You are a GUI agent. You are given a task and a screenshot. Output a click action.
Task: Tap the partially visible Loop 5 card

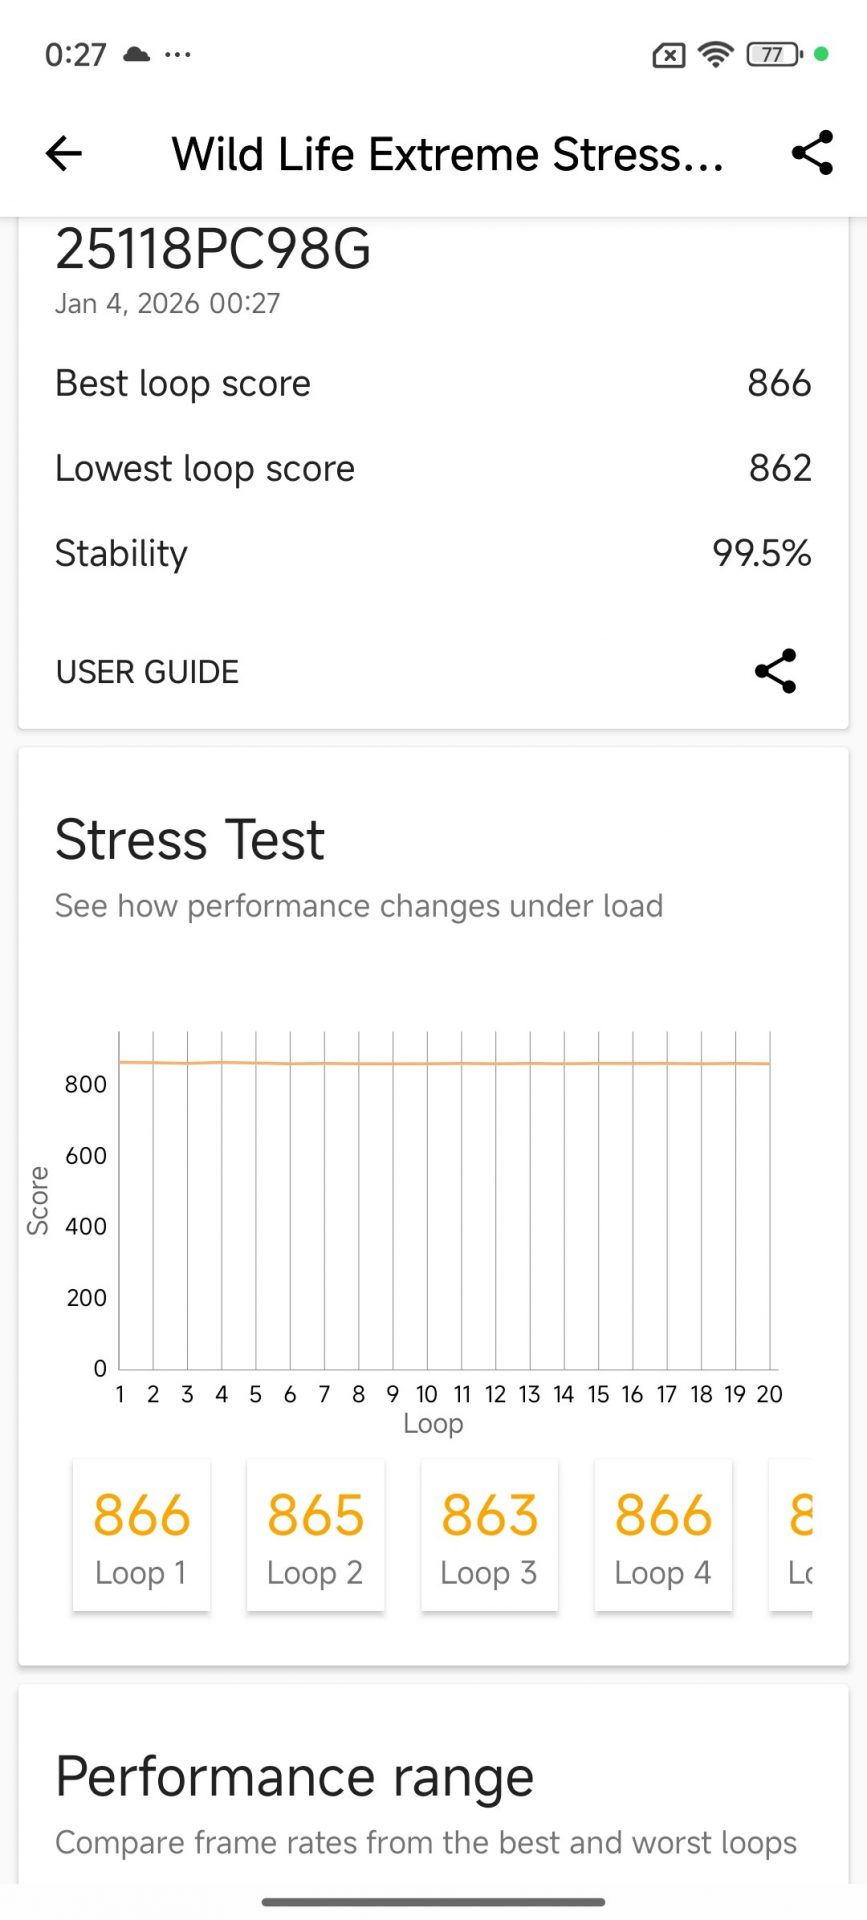coord(796,1535)
